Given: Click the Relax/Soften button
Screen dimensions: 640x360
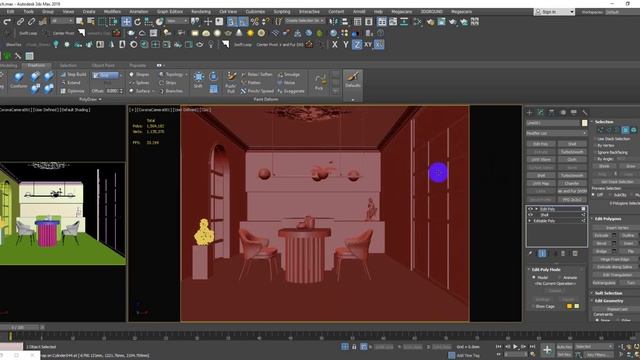Looking at the screenshot, I should pos(257,75).
